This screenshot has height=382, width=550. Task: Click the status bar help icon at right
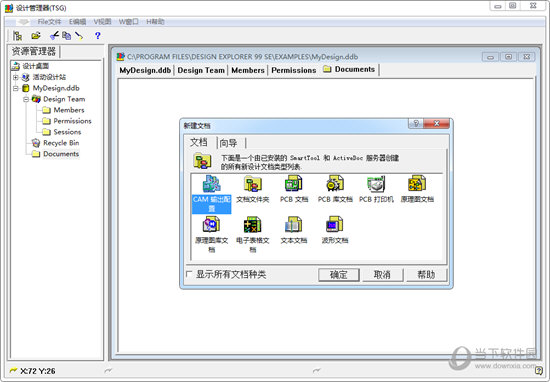click(539, 370)
